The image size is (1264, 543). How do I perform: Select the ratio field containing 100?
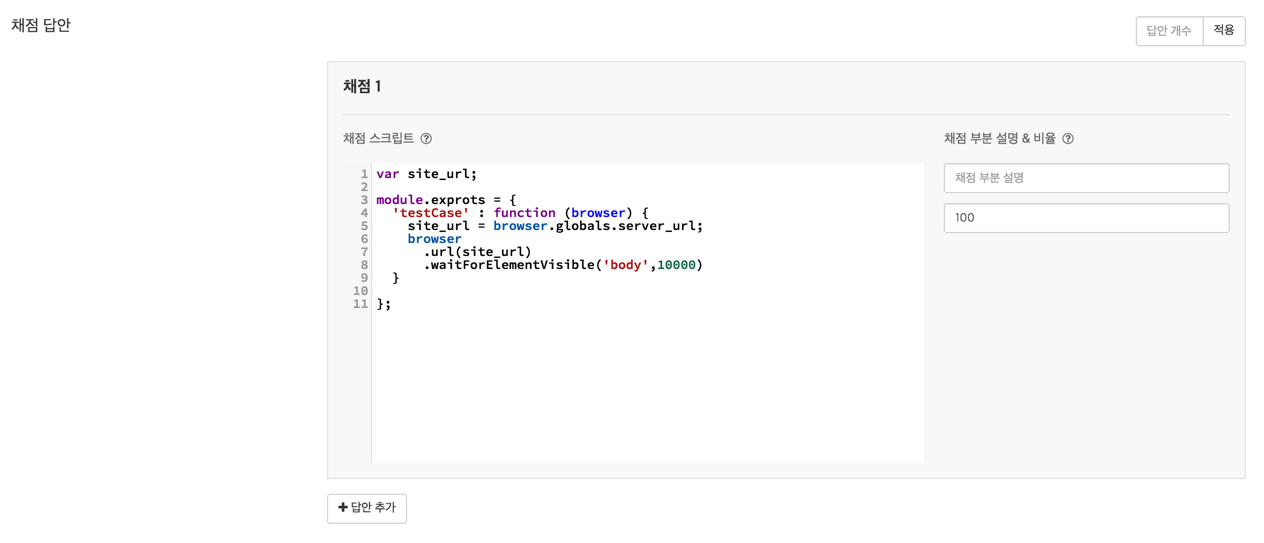click(x=1085, y=218)
